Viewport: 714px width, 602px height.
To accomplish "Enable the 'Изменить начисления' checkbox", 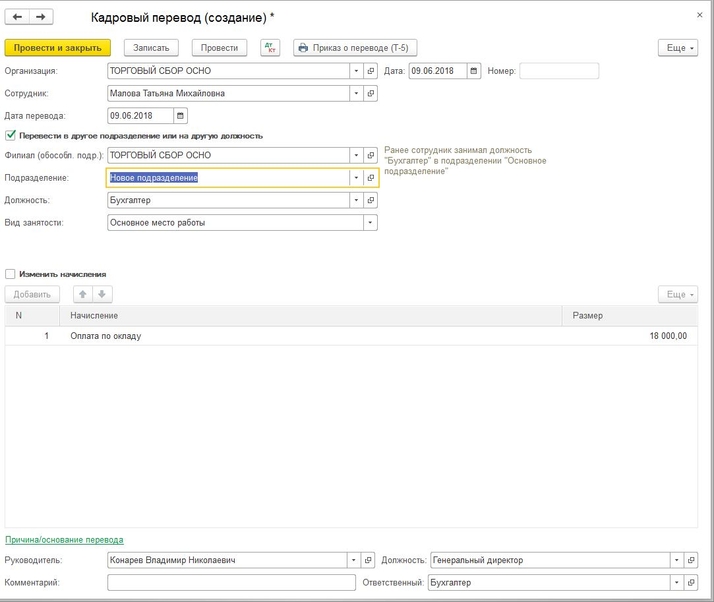I will pyautogui.click(x=11, y=273).
